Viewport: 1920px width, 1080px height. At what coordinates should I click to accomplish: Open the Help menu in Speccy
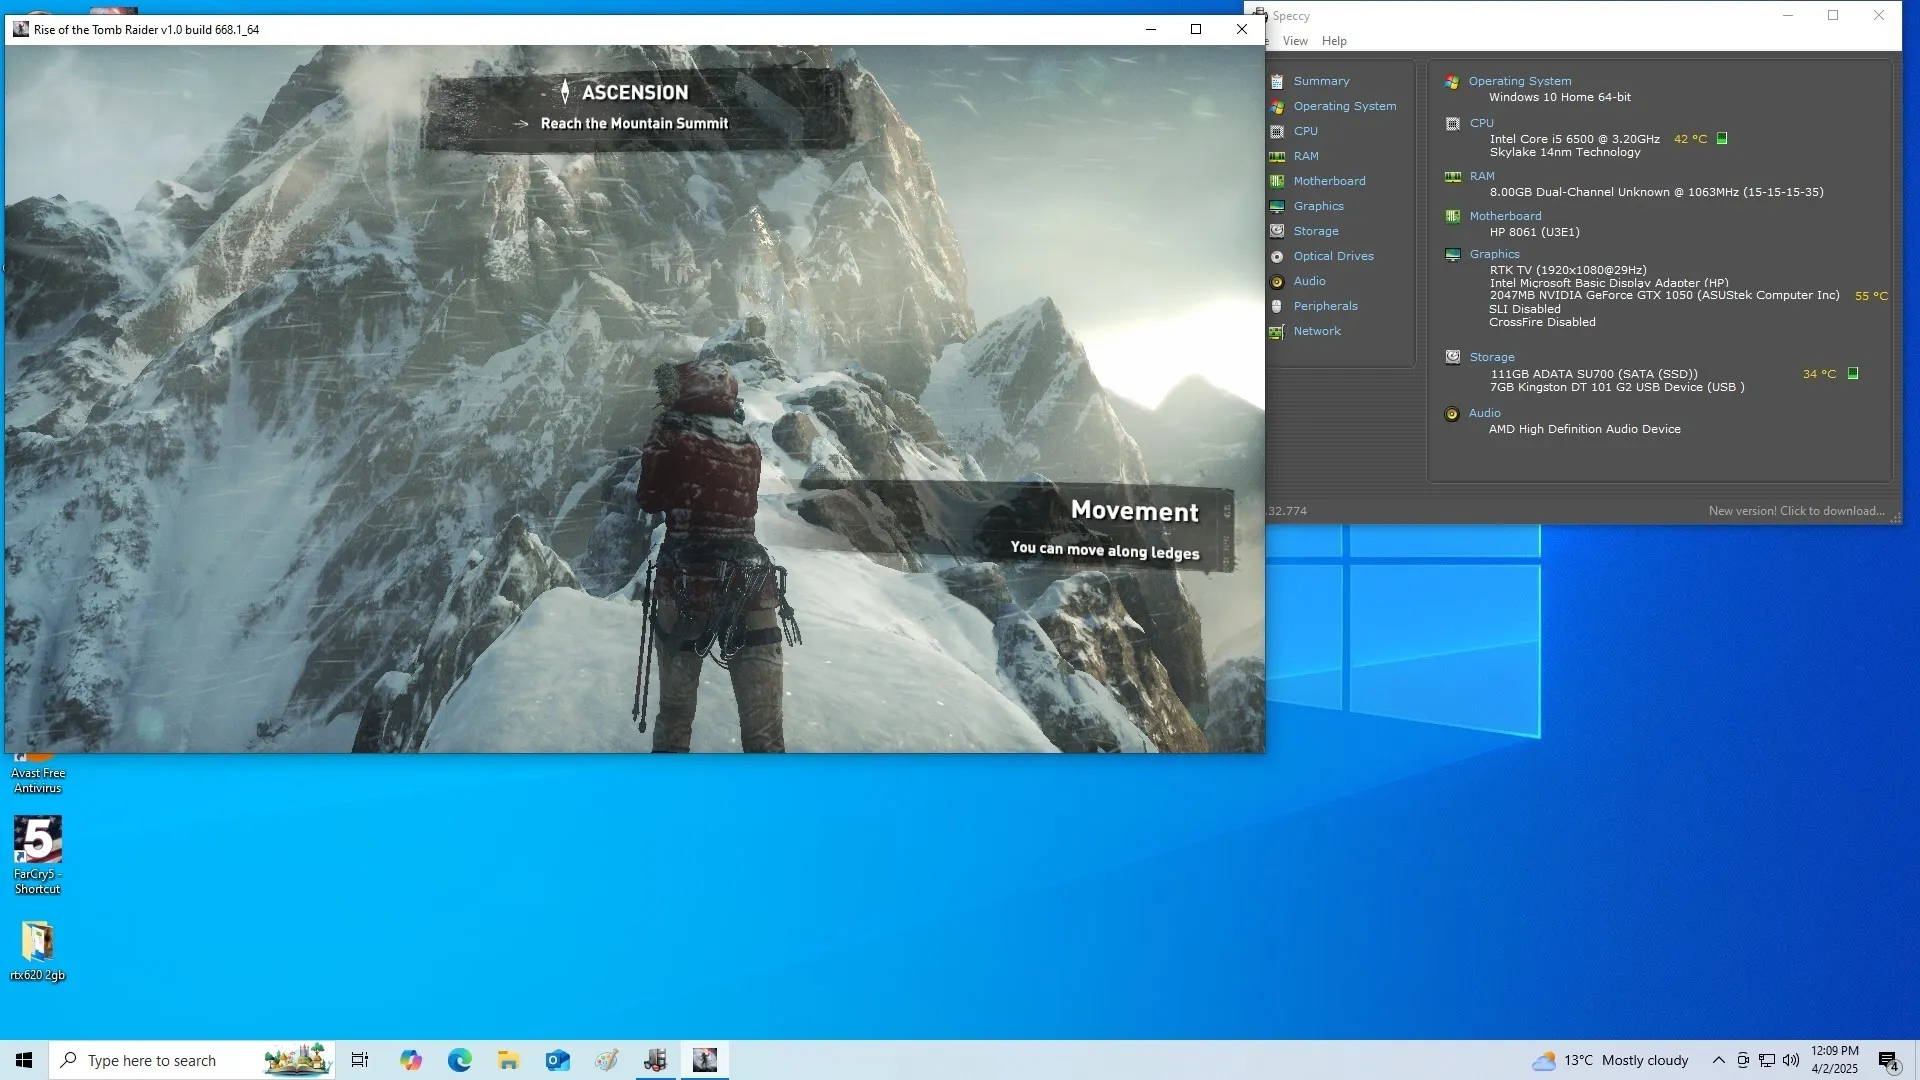click(x=1334, y=41)
